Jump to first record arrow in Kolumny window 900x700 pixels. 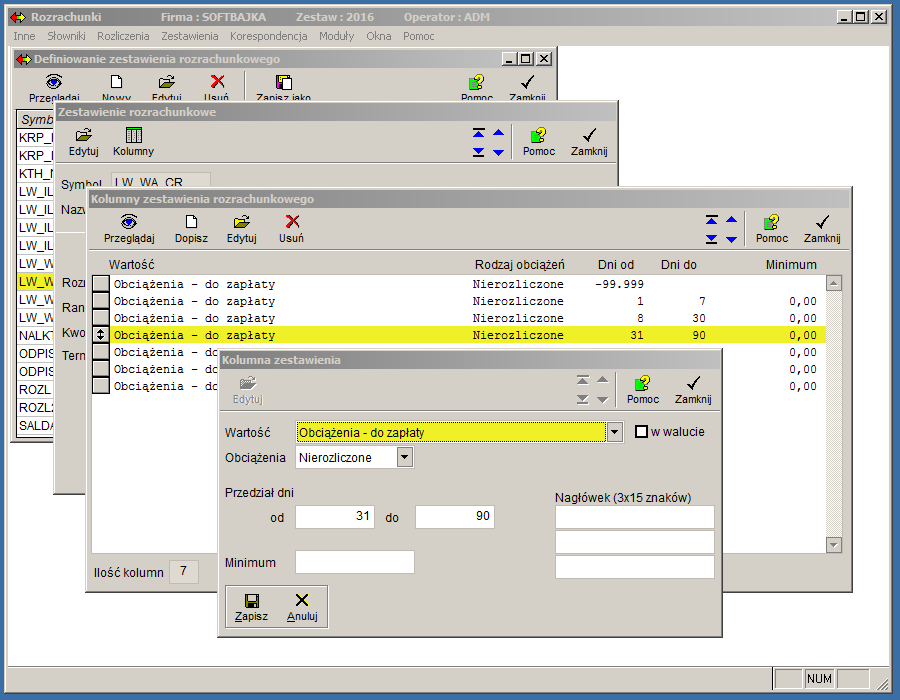712,220
